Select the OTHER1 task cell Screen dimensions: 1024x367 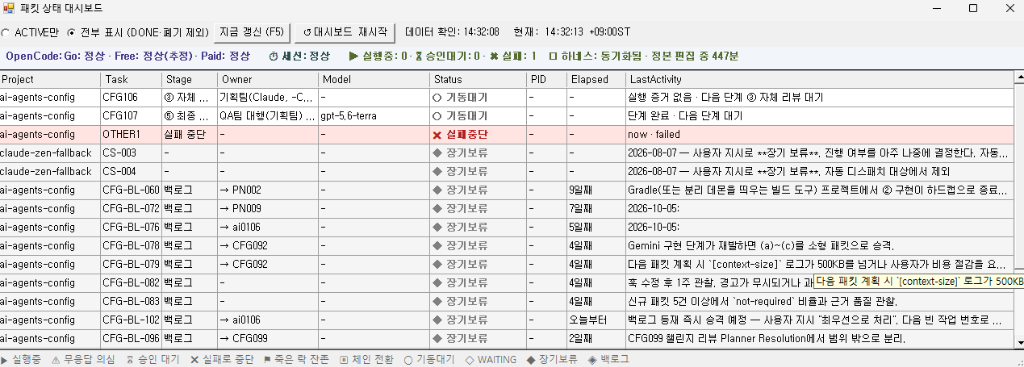point(131,135)
